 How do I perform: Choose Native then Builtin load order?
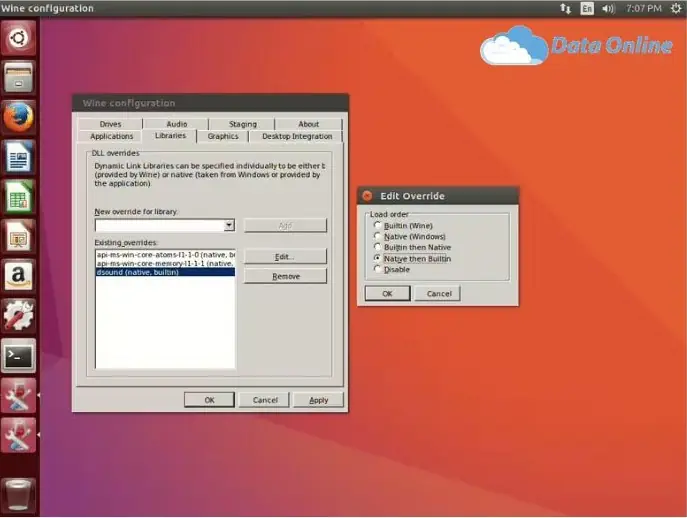click(412, 259)
